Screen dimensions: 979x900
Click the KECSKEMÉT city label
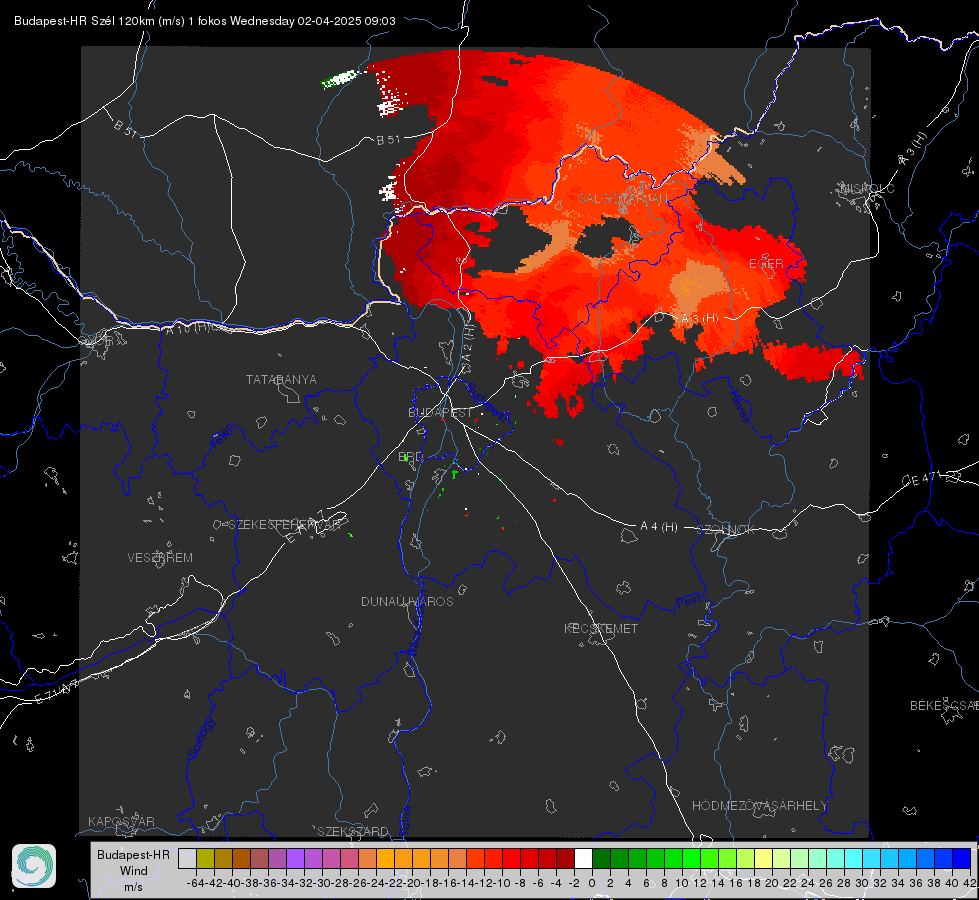(x=601, y=629)
